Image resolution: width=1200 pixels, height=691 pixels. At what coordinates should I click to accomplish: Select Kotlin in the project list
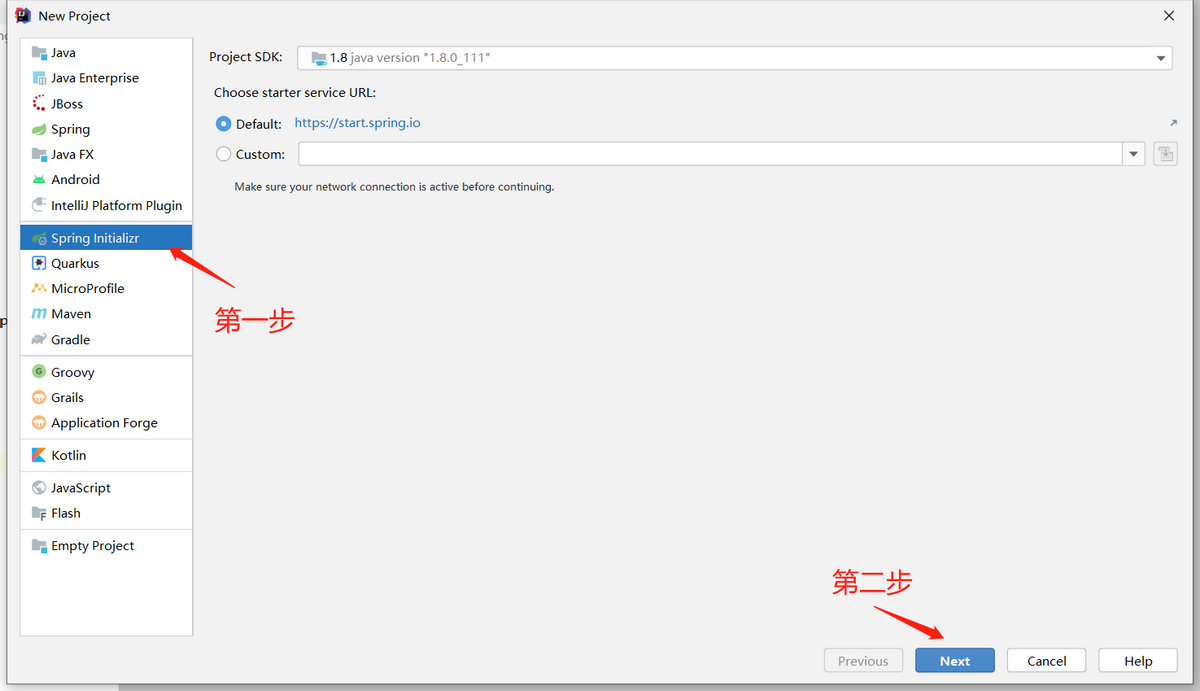(x=106, y=455)
